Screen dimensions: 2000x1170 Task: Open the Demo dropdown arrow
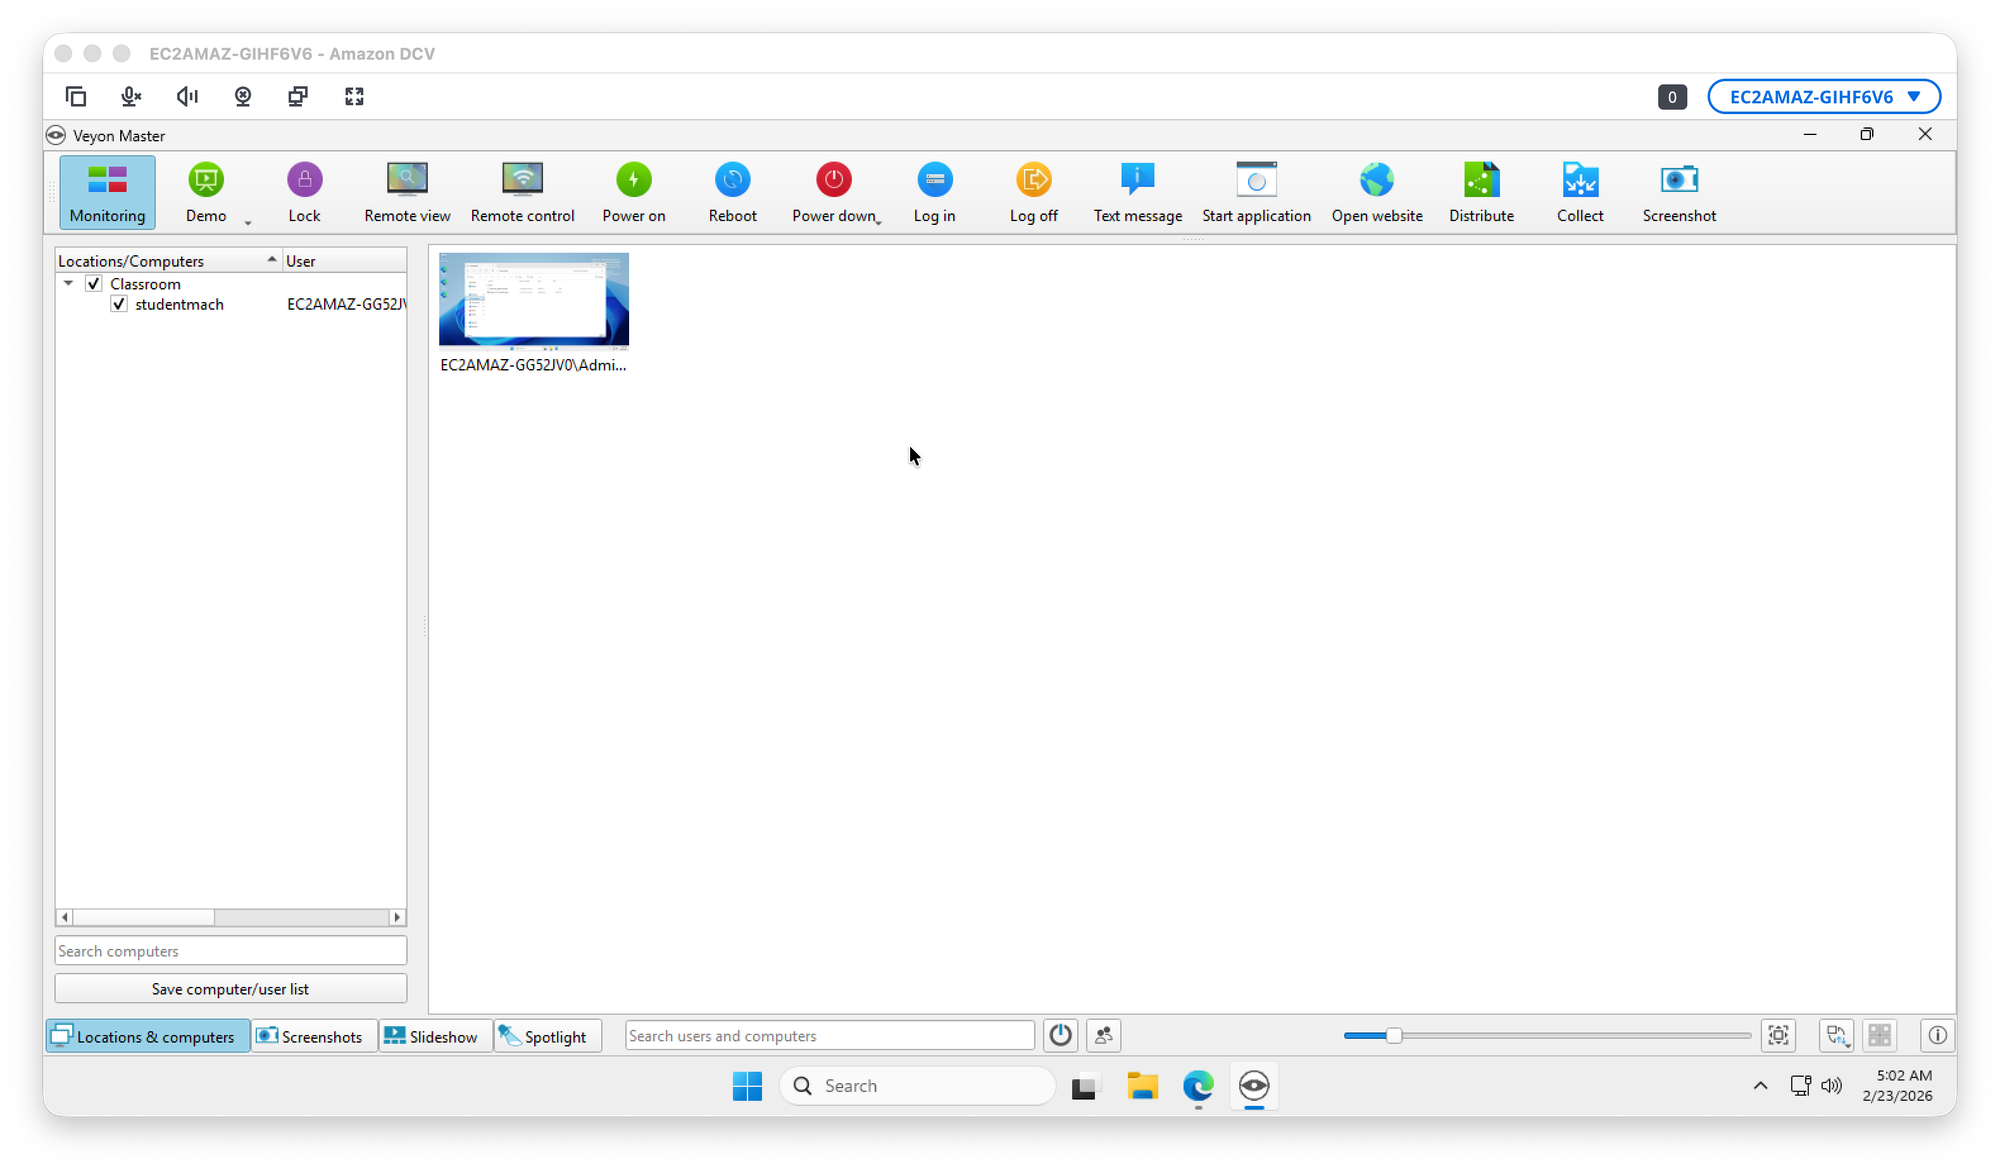(x=248, y=222)
